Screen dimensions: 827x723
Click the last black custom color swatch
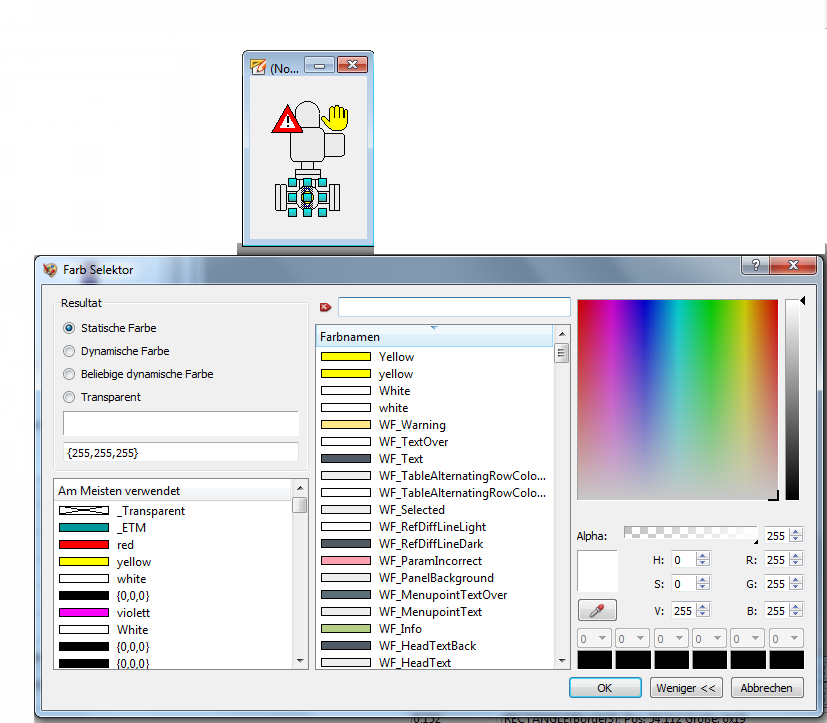tap(786, 660)
